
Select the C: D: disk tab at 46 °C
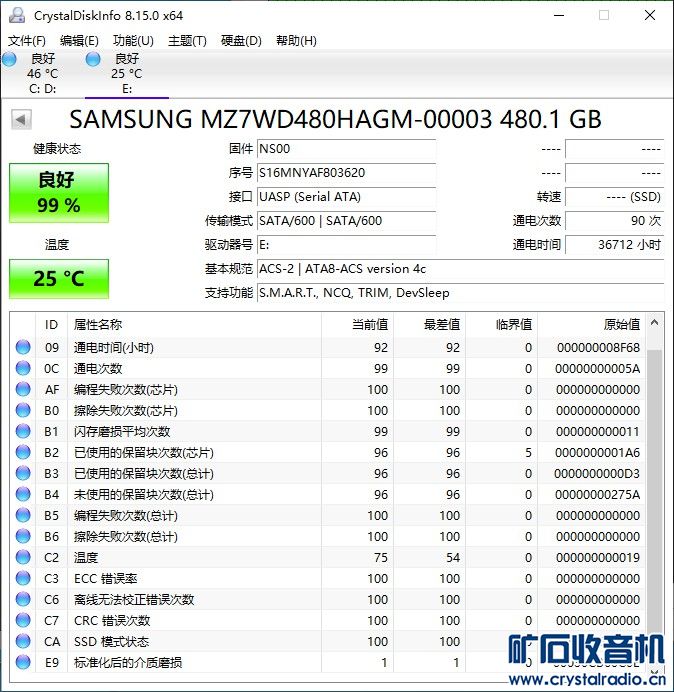[x=42, y=73]
